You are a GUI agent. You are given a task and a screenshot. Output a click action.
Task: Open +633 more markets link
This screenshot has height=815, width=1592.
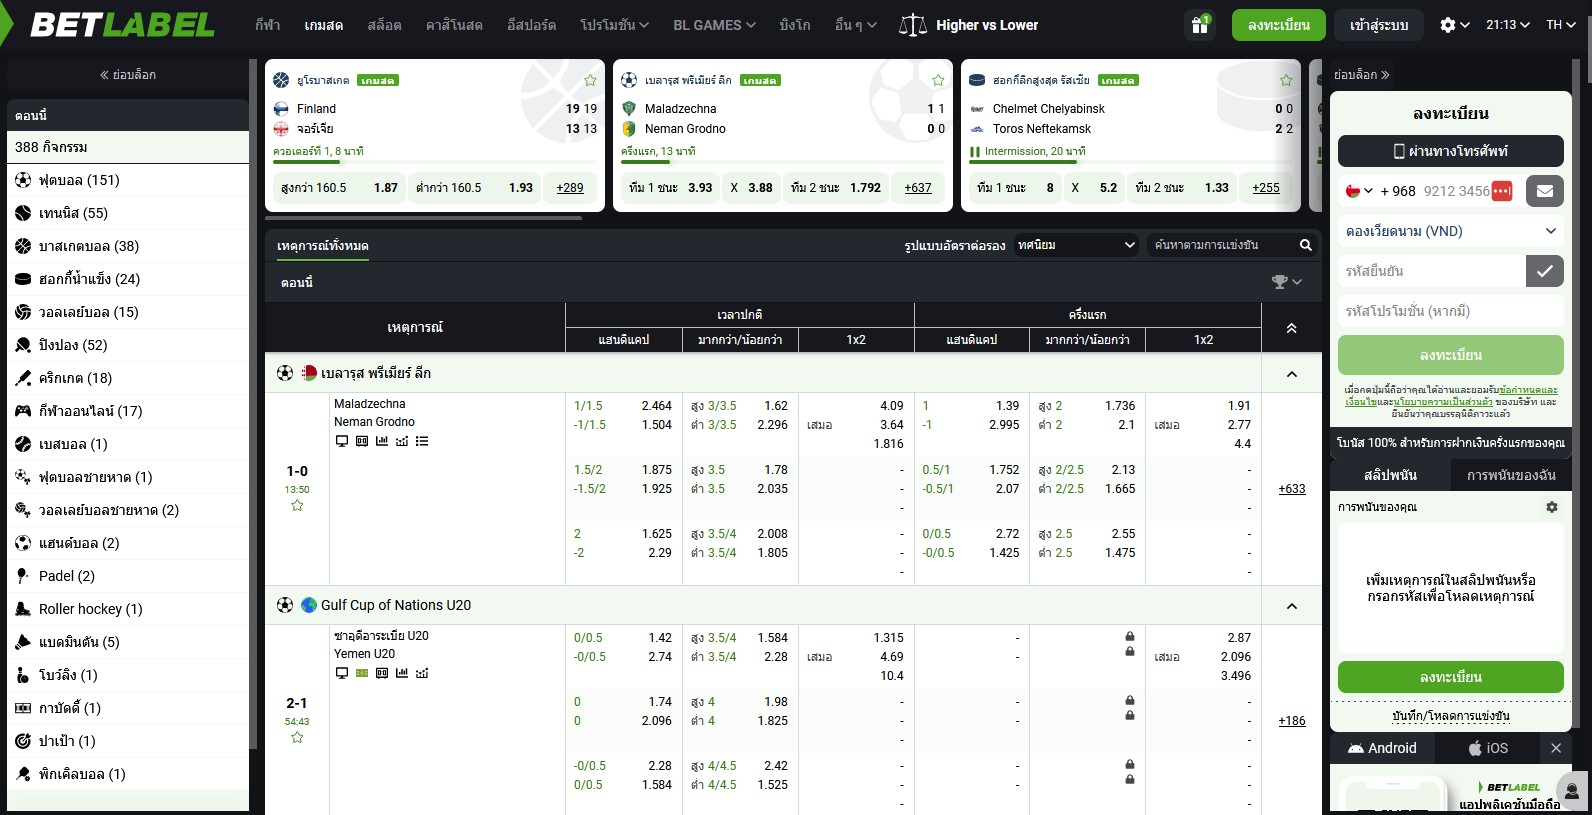pos(1292,489)
